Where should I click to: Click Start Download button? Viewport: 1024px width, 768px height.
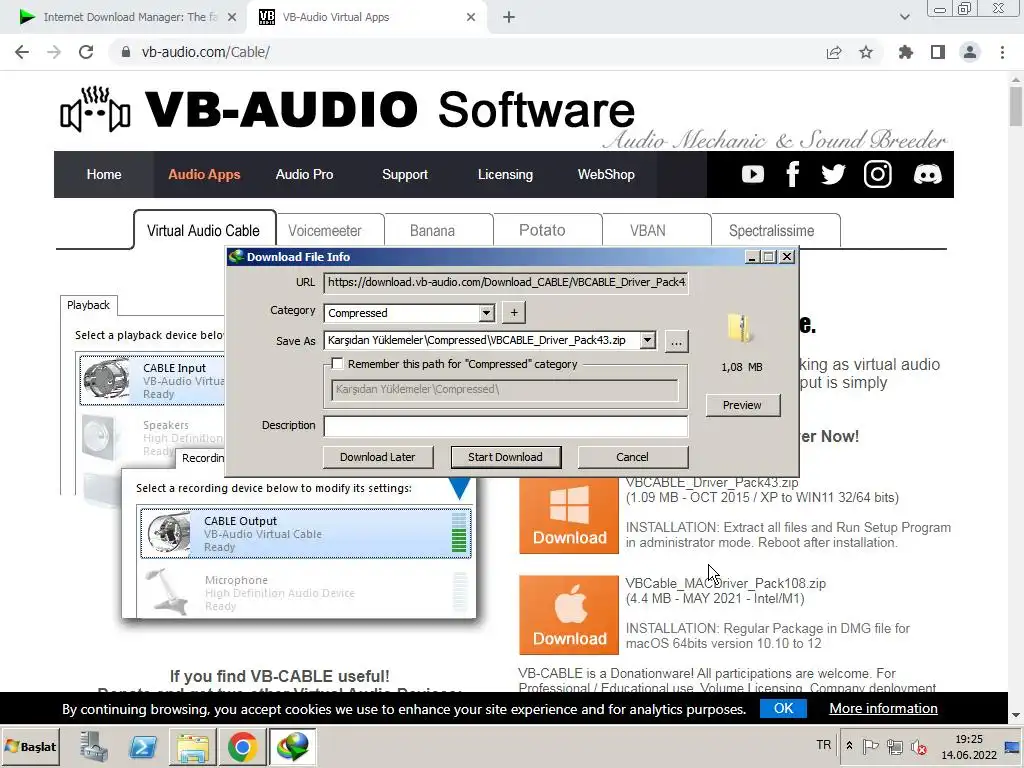pos(505,457)
